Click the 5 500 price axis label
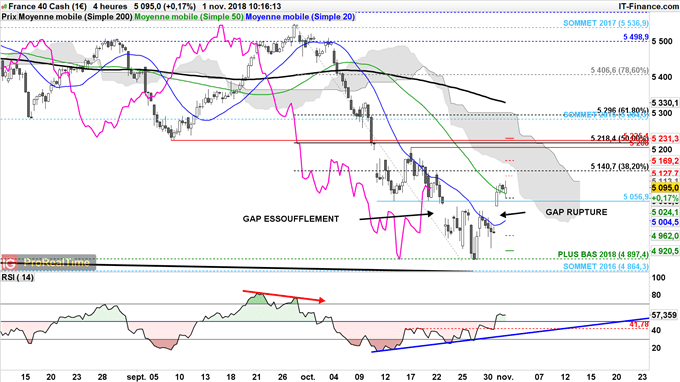Screen dimensions: 680x382 662,42
